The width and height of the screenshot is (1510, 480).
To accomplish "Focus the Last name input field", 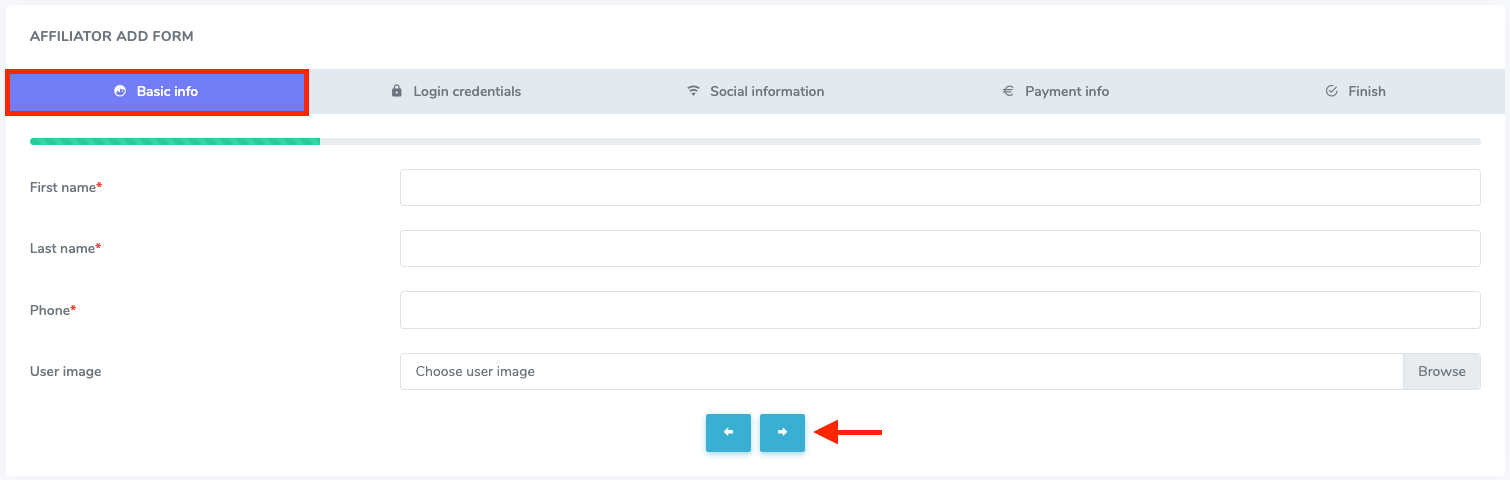I will (x=939, y=249).
